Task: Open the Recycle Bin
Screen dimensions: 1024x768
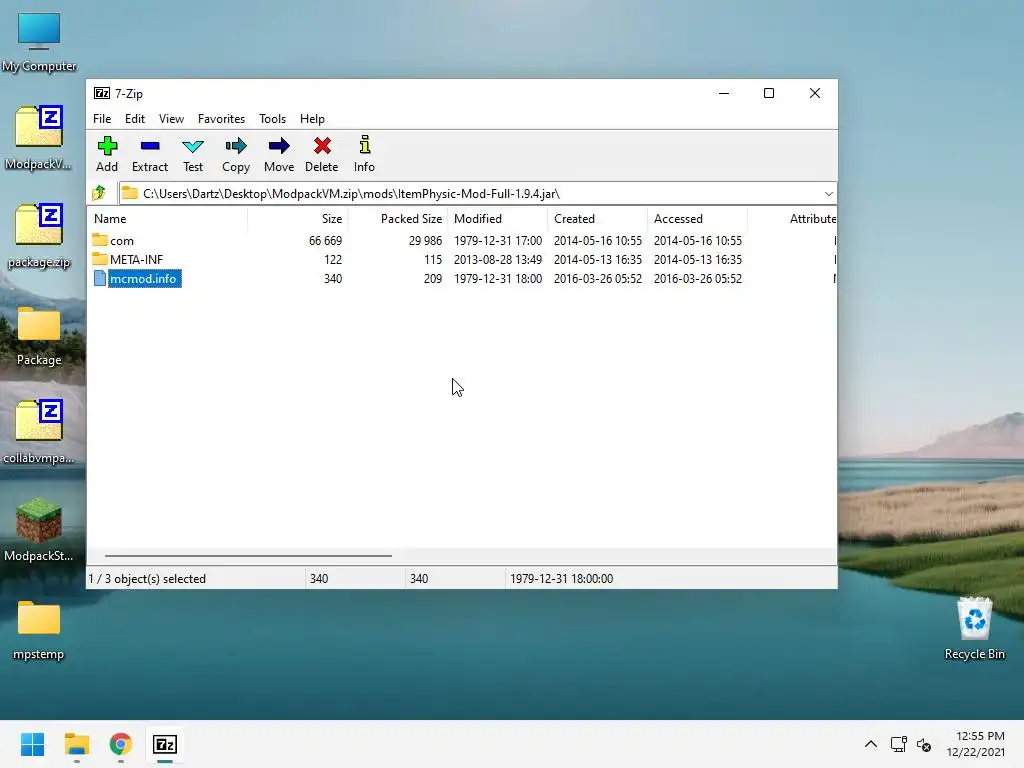Action: pyautogui.click(x=974, y=628)
